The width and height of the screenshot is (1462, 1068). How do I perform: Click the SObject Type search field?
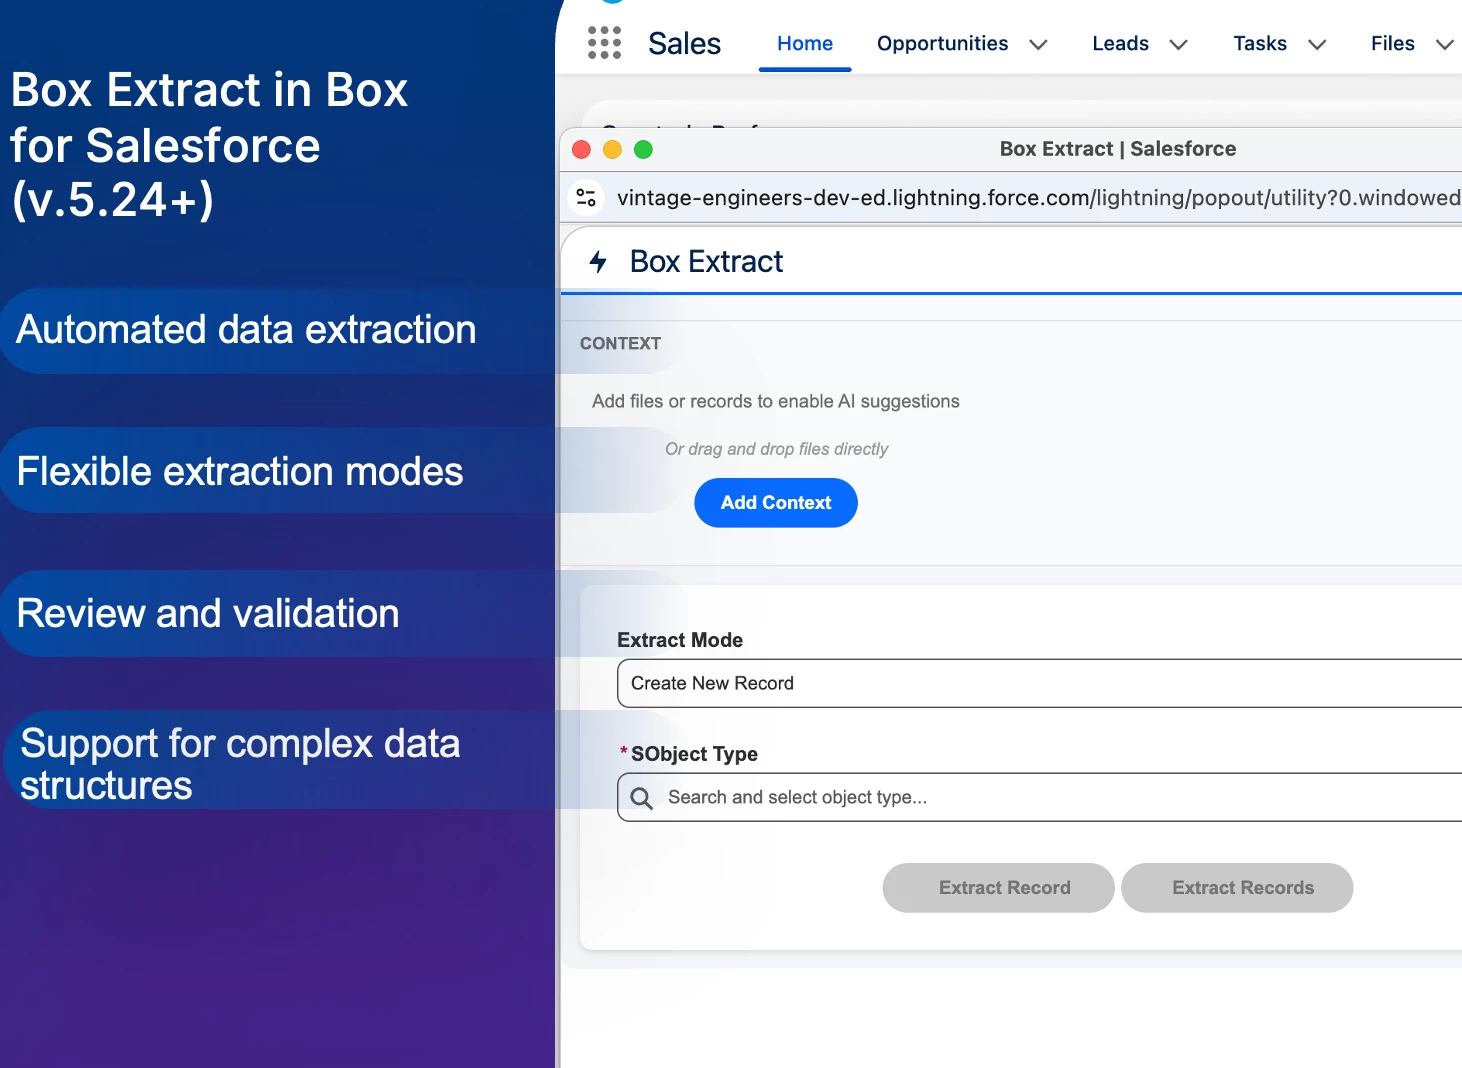click(1039, 797)
